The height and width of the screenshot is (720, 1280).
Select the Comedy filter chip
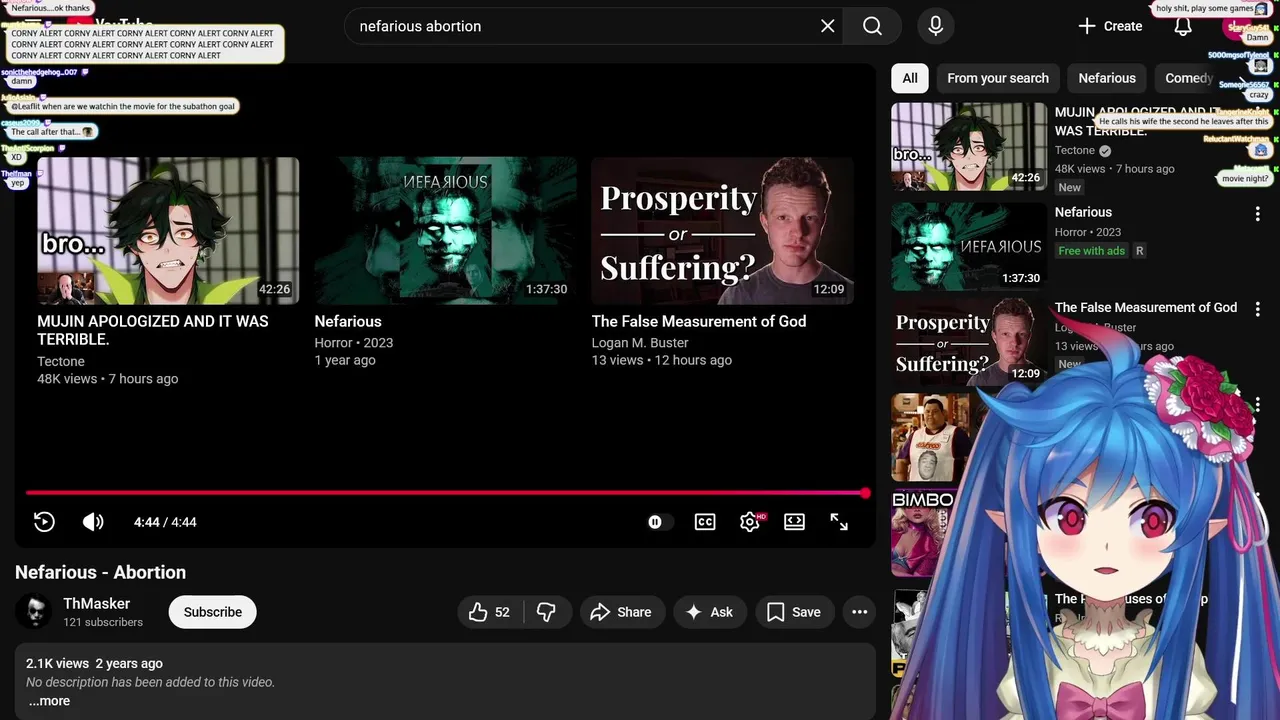pos(1189,78)
